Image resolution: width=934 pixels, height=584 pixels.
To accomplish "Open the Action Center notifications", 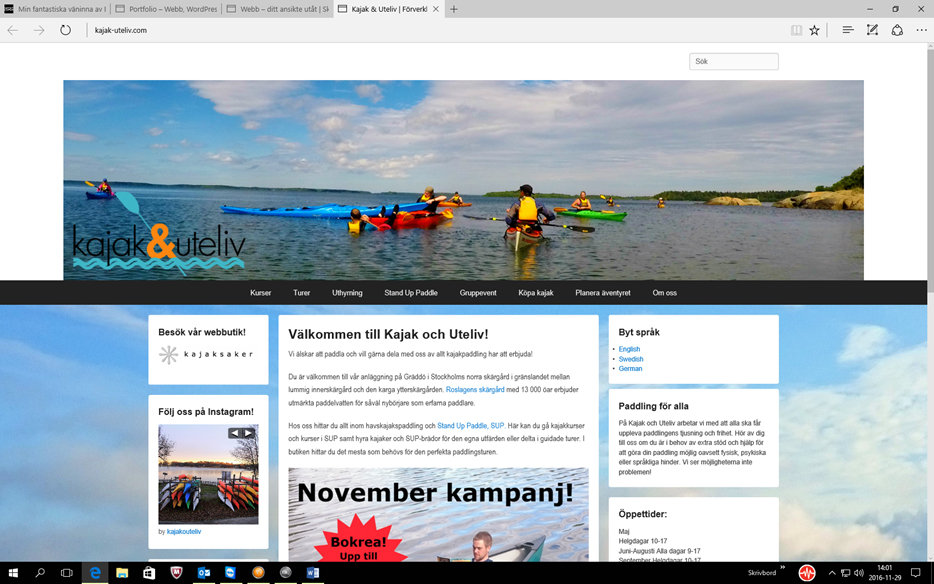I will tap(916, 573).
